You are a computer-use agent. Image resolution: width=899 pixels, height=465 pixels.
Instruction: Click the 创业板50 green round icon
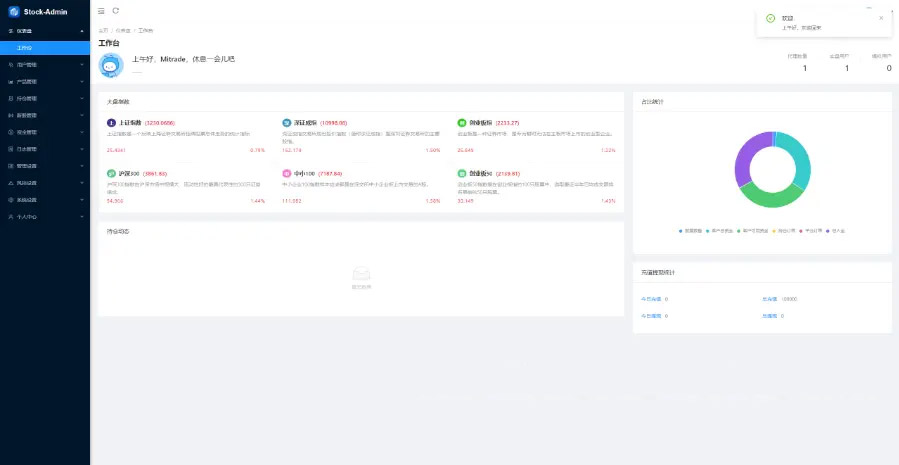(x=462, y=173)
